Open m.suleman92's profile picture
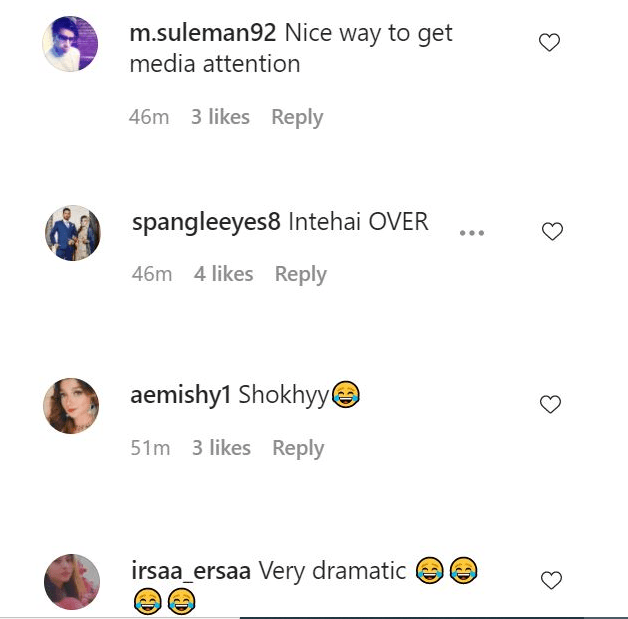This screenshot has height=619, width=628. (72, 44)
